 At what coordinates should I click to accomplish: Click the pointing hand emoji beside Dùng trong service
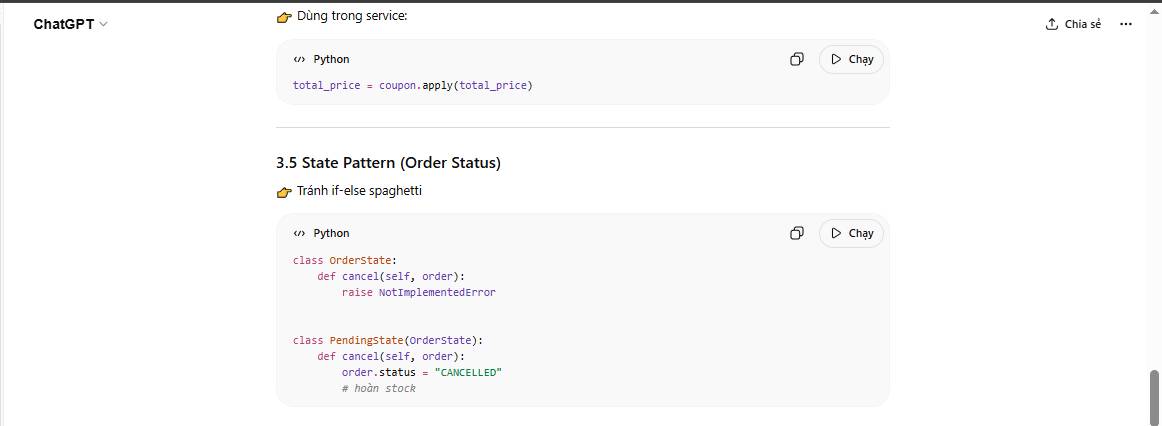coord(284,17)
